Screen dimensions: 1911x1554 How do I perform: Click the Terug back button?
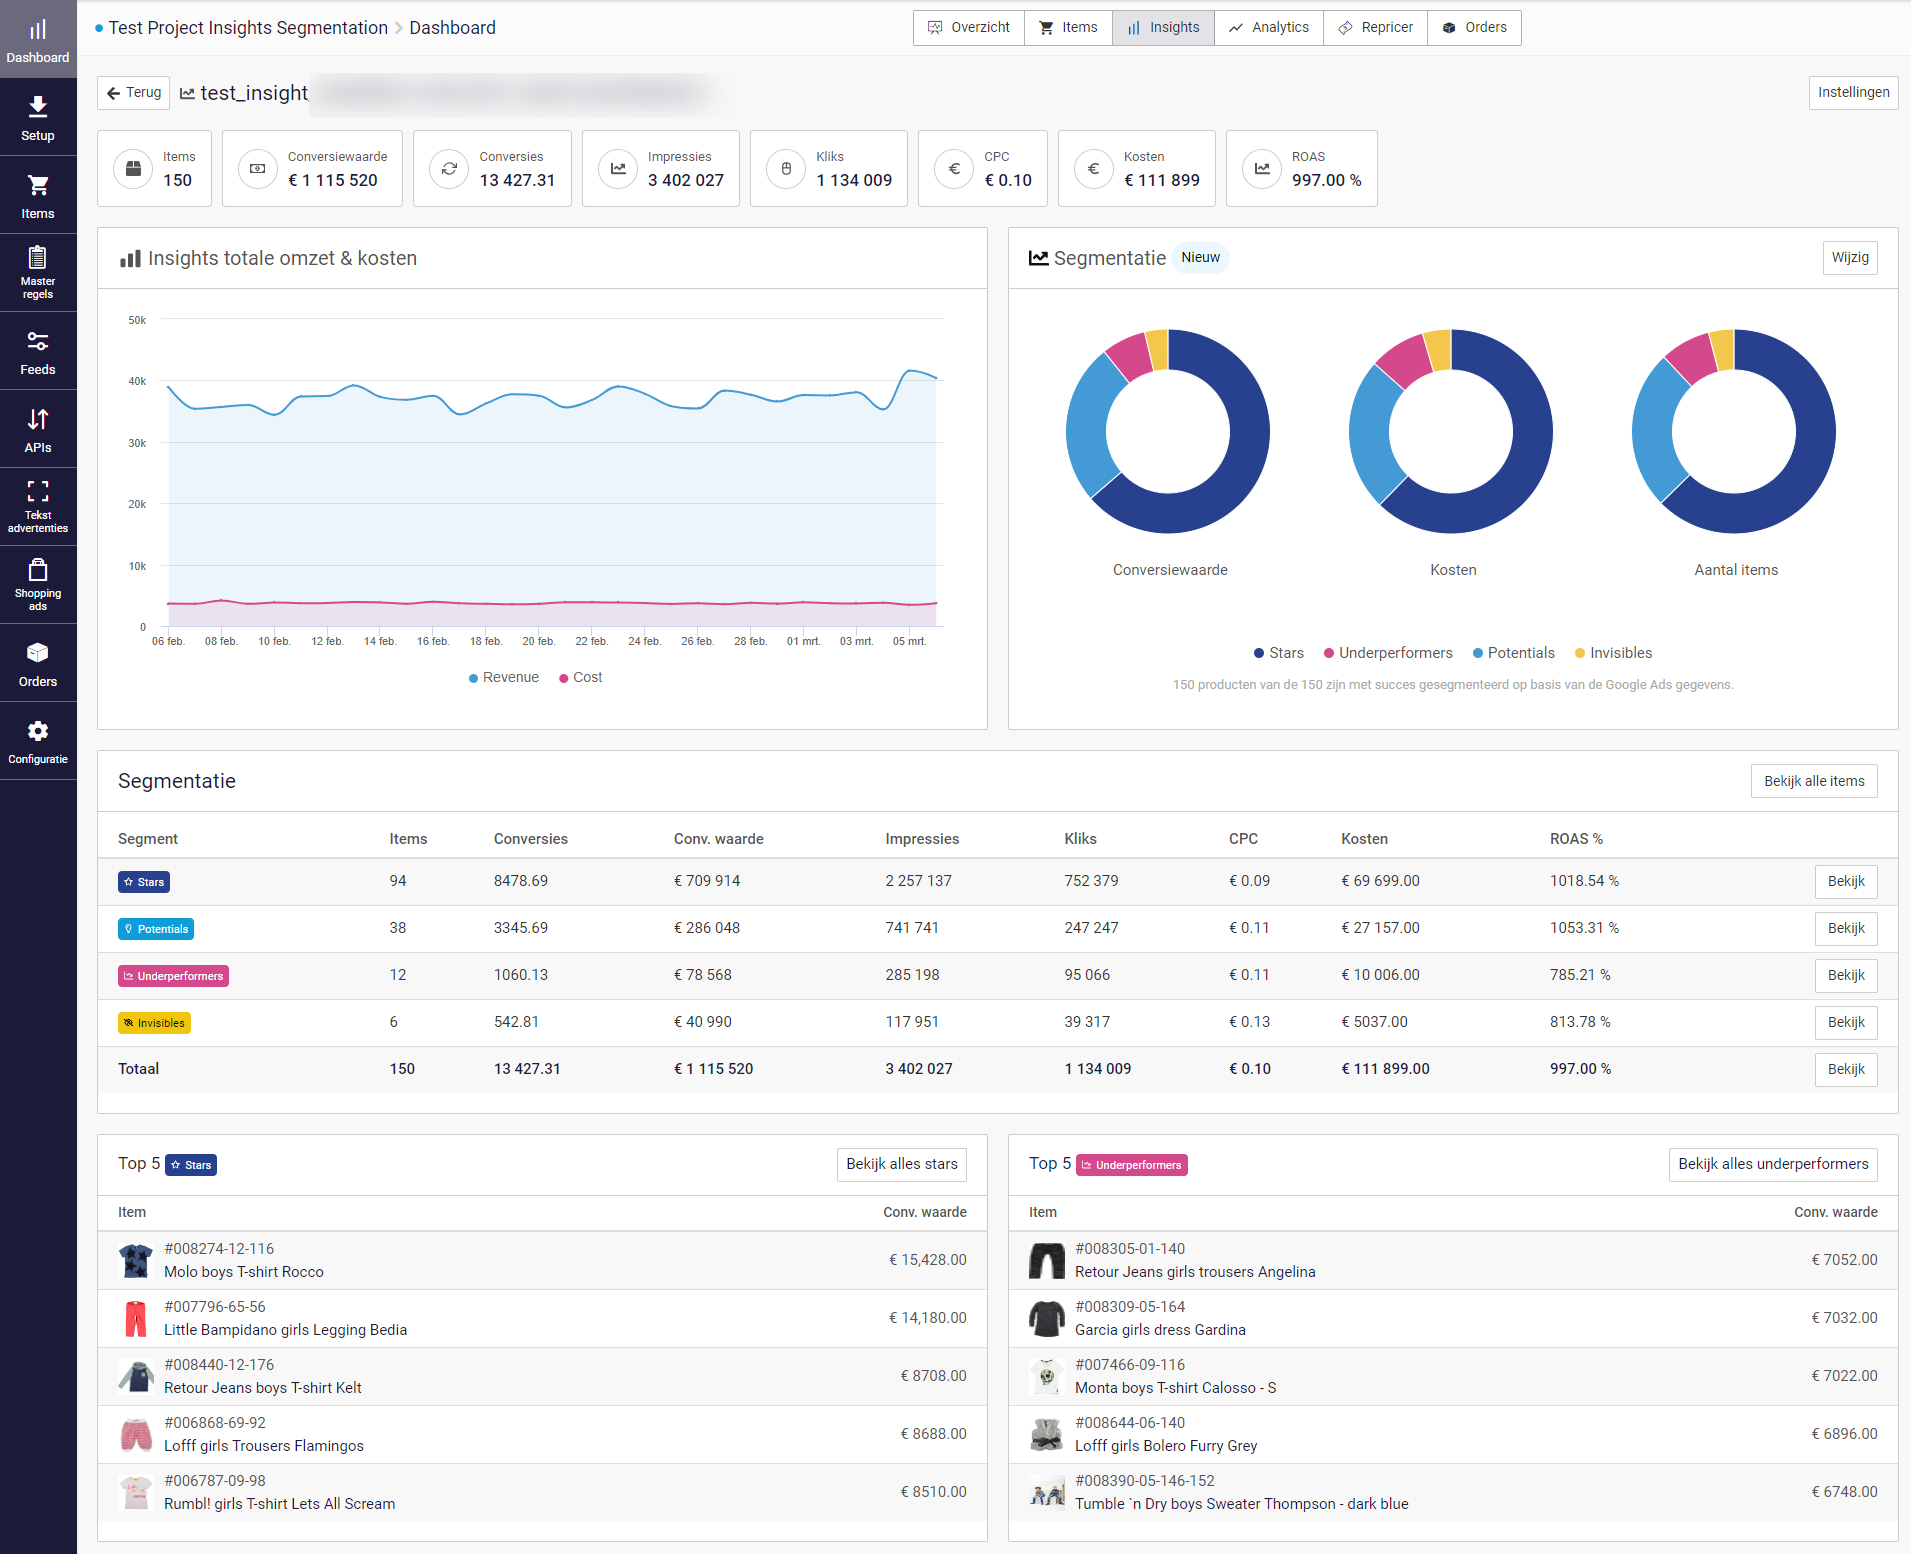coord(134,93)
